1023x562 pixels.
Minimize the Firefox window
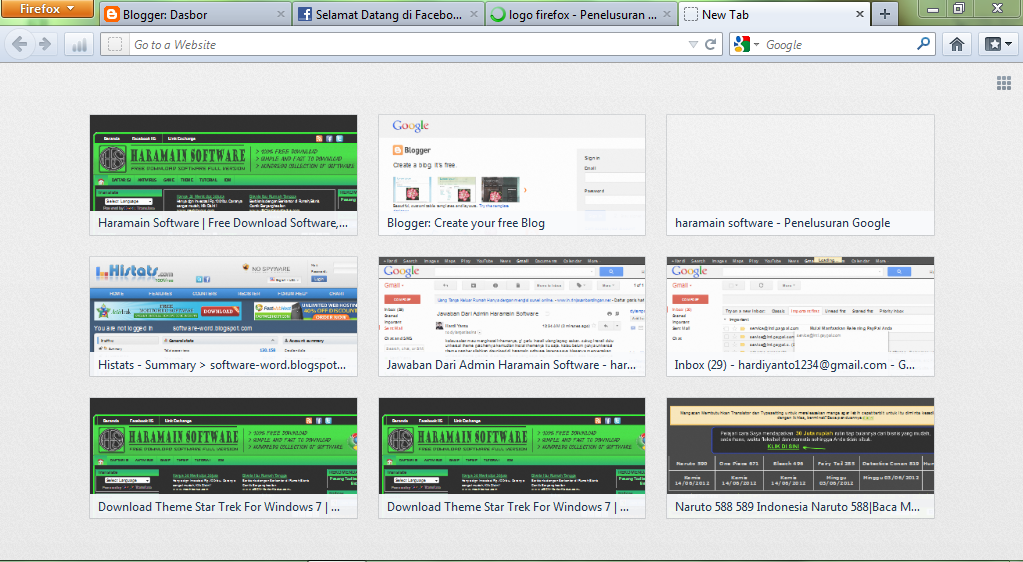(934, 8)
